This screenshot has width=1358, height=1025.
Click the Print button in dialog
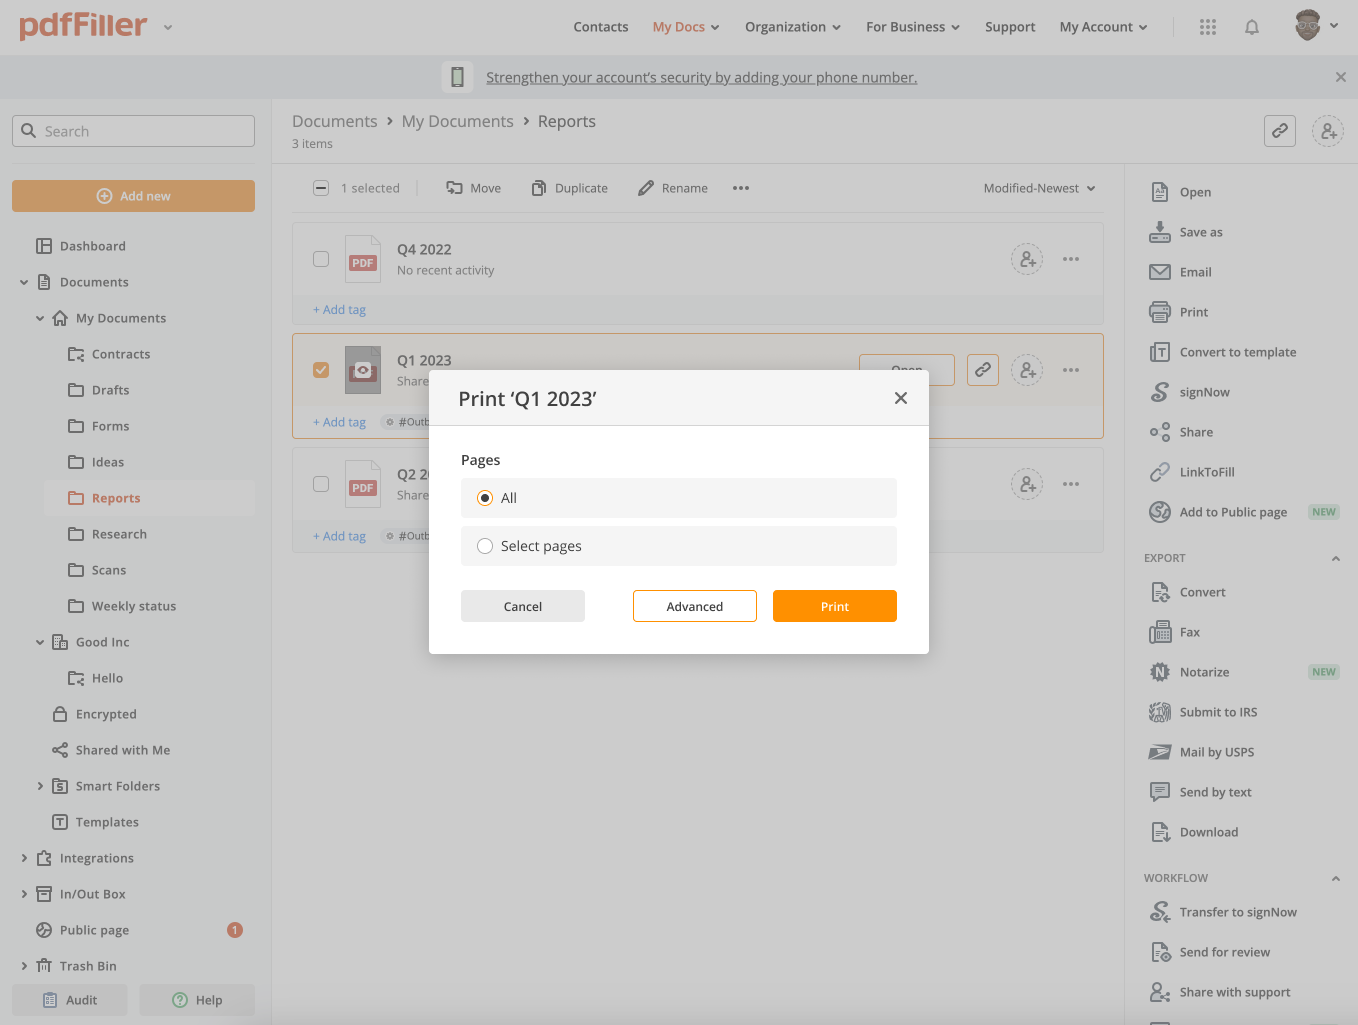(834, 606)
